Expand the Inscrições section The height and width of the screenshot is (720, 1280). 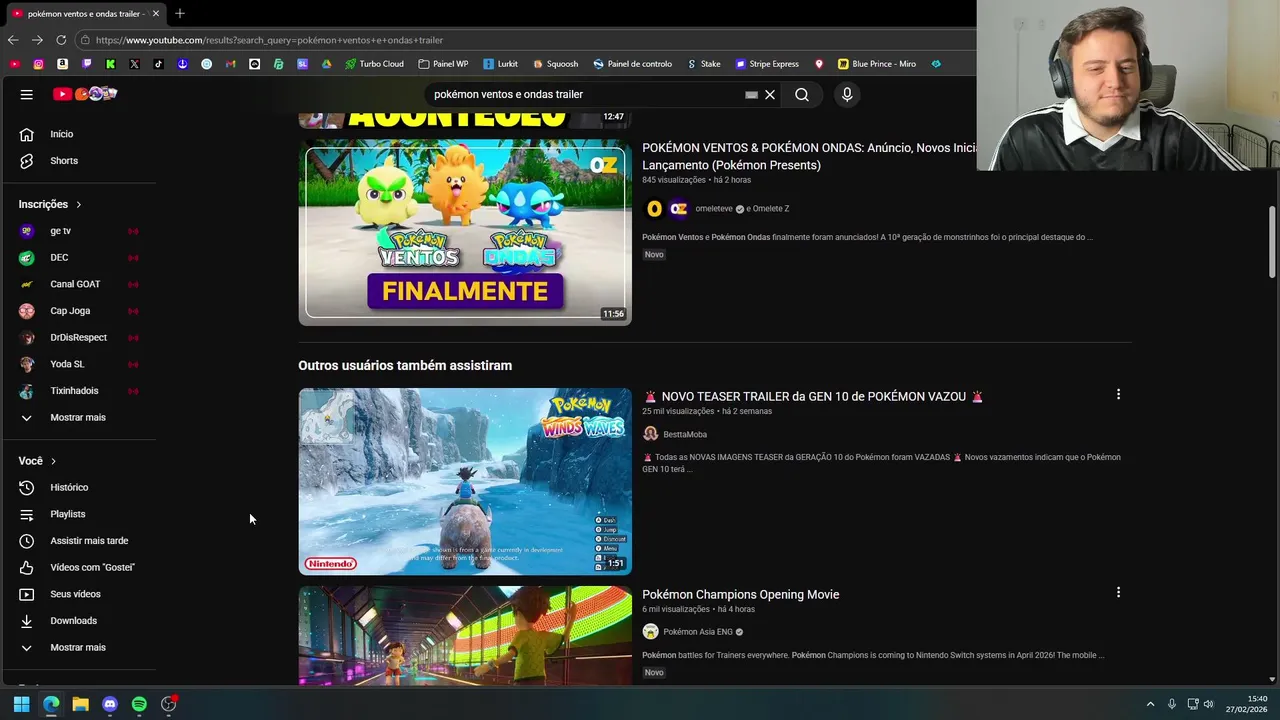[50, 204]
